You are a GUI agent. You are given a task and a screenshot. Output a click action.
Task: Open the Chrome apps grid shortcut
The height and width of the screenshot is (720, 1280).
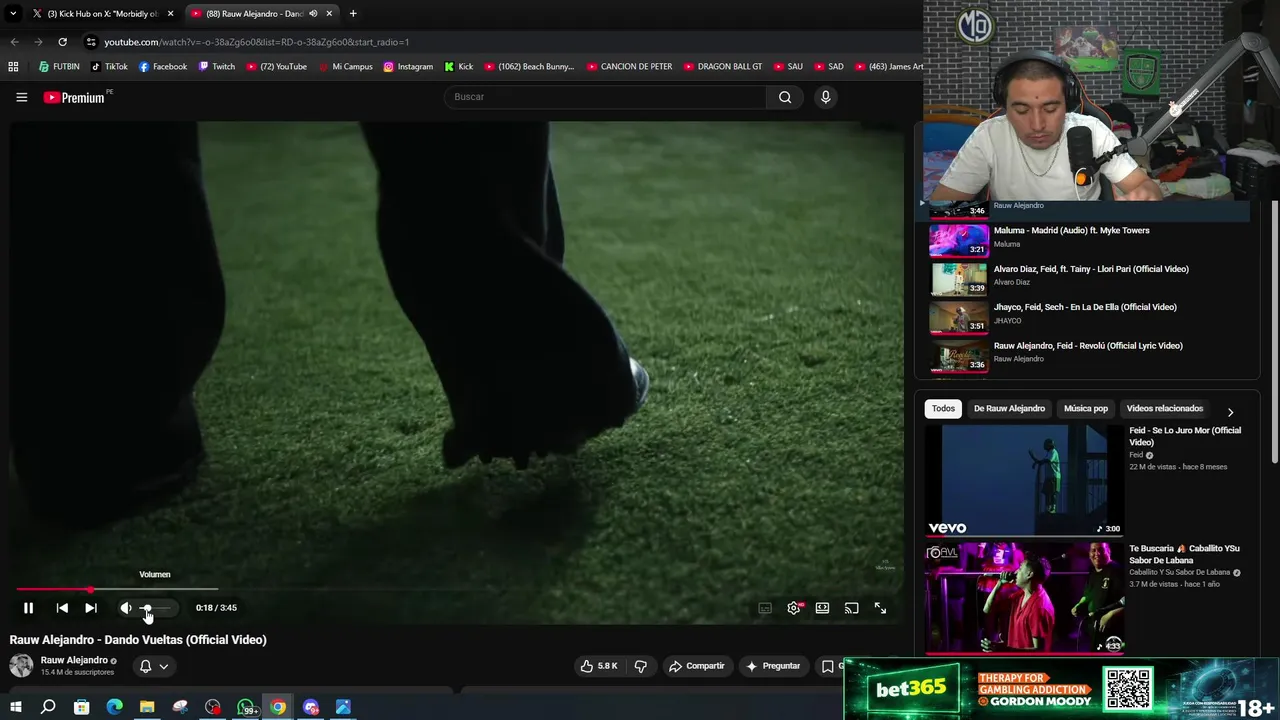click(x=13, y=67)
